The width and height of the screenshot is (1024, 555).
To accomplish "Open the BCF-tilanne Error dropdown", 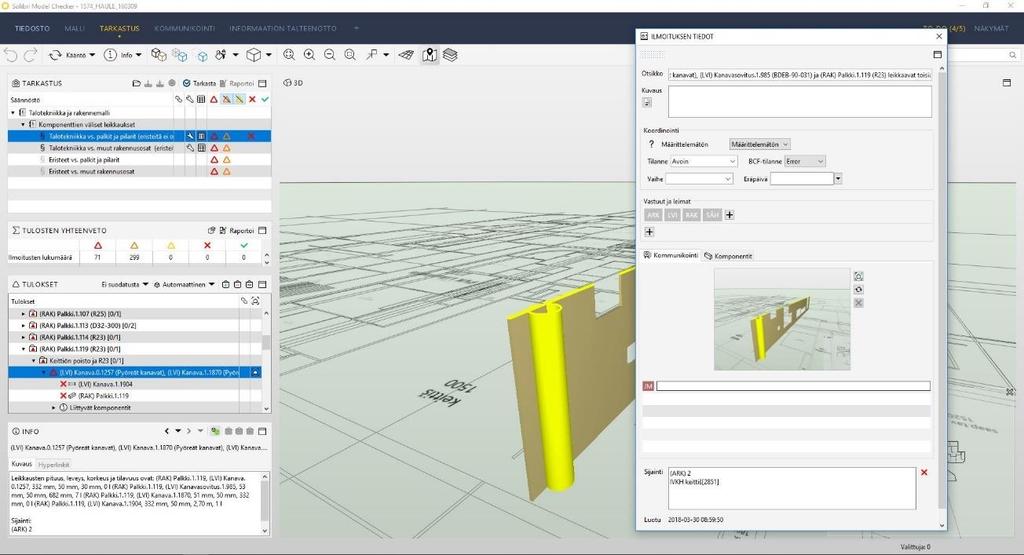I will tap(805, 161).
